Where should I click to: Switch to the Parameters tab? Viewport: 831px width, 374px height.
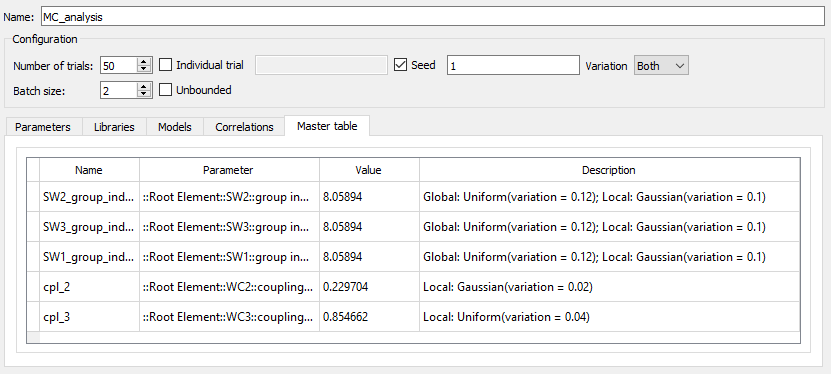click(x=43, y=127)
